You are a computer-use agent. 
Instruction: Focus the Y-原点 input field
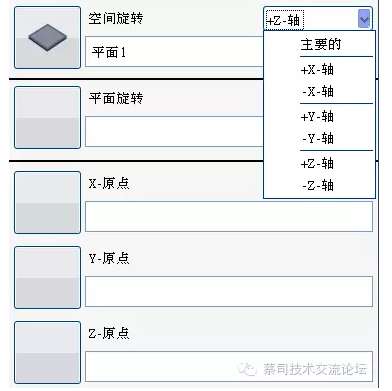point(229,291)
